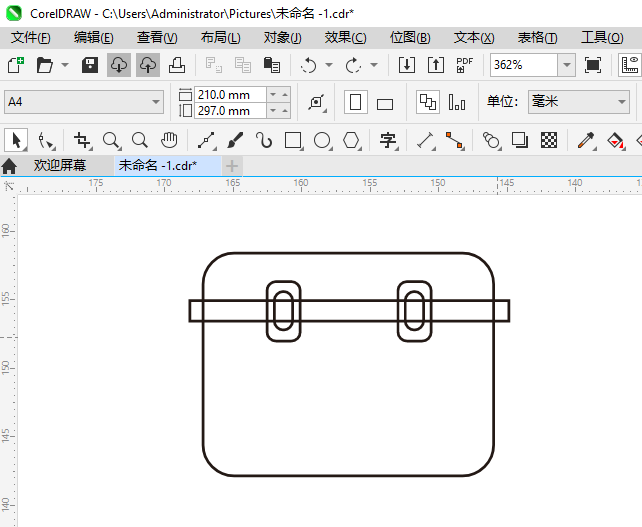Select the Color Eyedropper tool

586,140
